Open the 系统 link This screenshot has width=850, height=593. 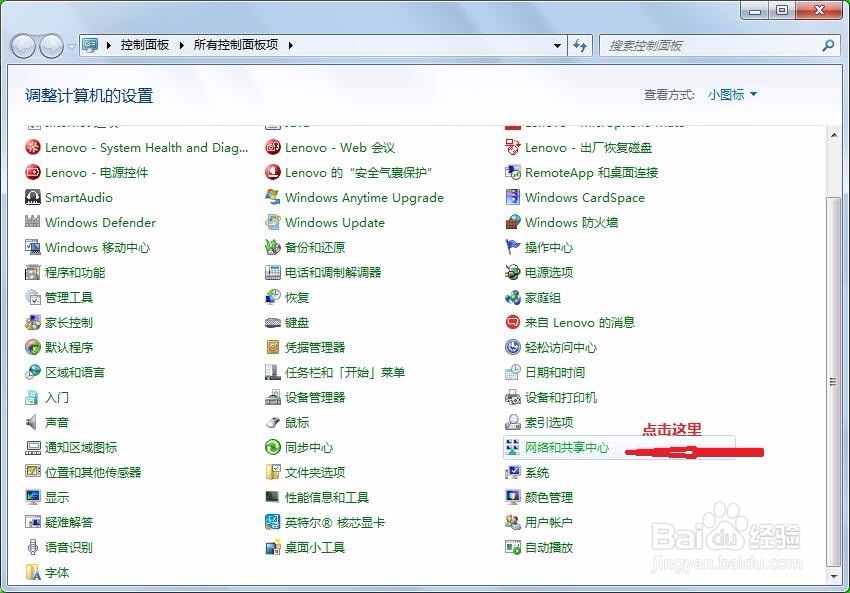(x=537, y=472)
